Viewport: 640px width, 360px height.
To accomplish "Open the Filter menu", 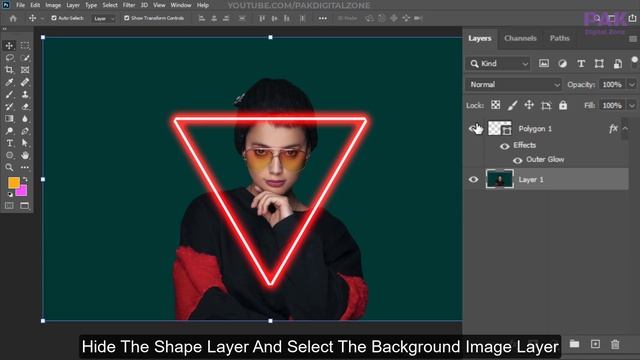I will (129, 5).
